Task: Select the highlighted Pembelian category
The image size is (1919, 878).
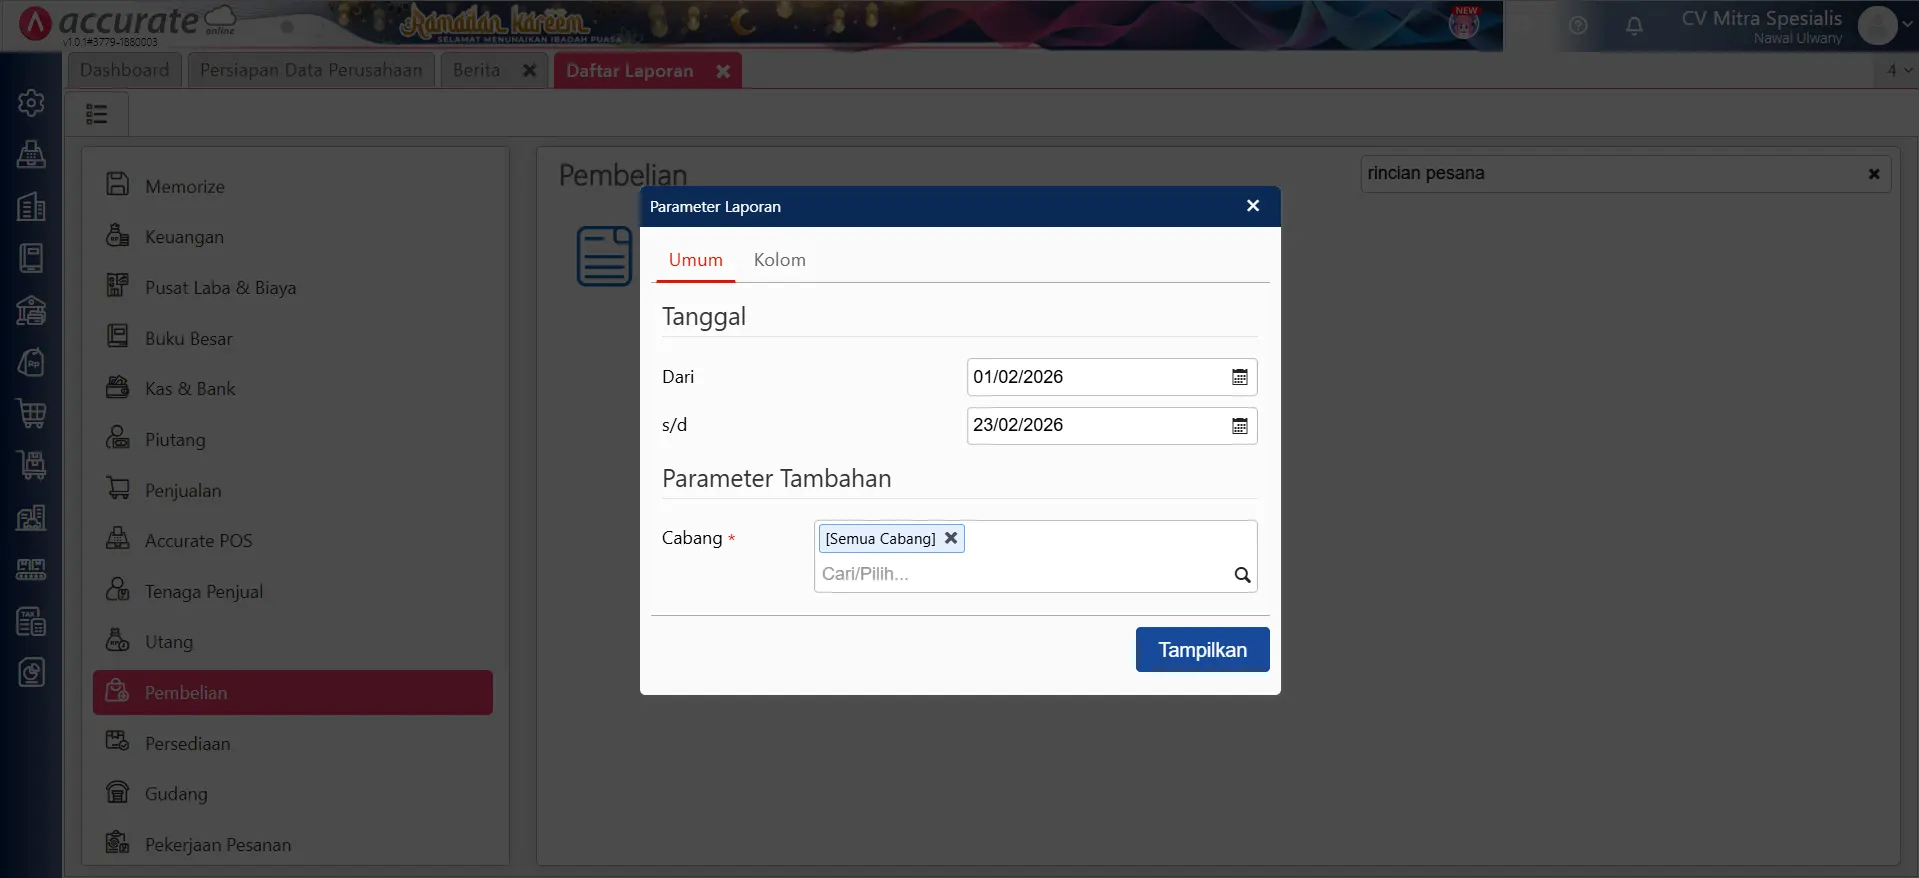Action: 292,692
